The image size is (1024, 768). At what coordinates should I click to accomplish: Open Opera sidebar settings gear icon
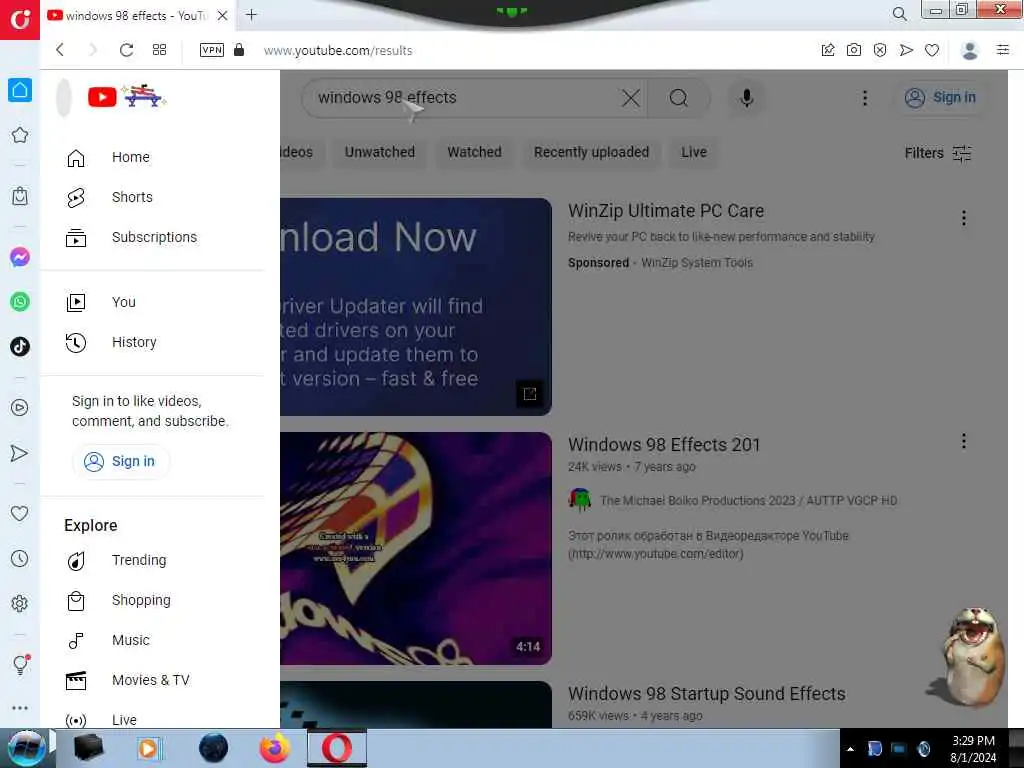[20, 603]
